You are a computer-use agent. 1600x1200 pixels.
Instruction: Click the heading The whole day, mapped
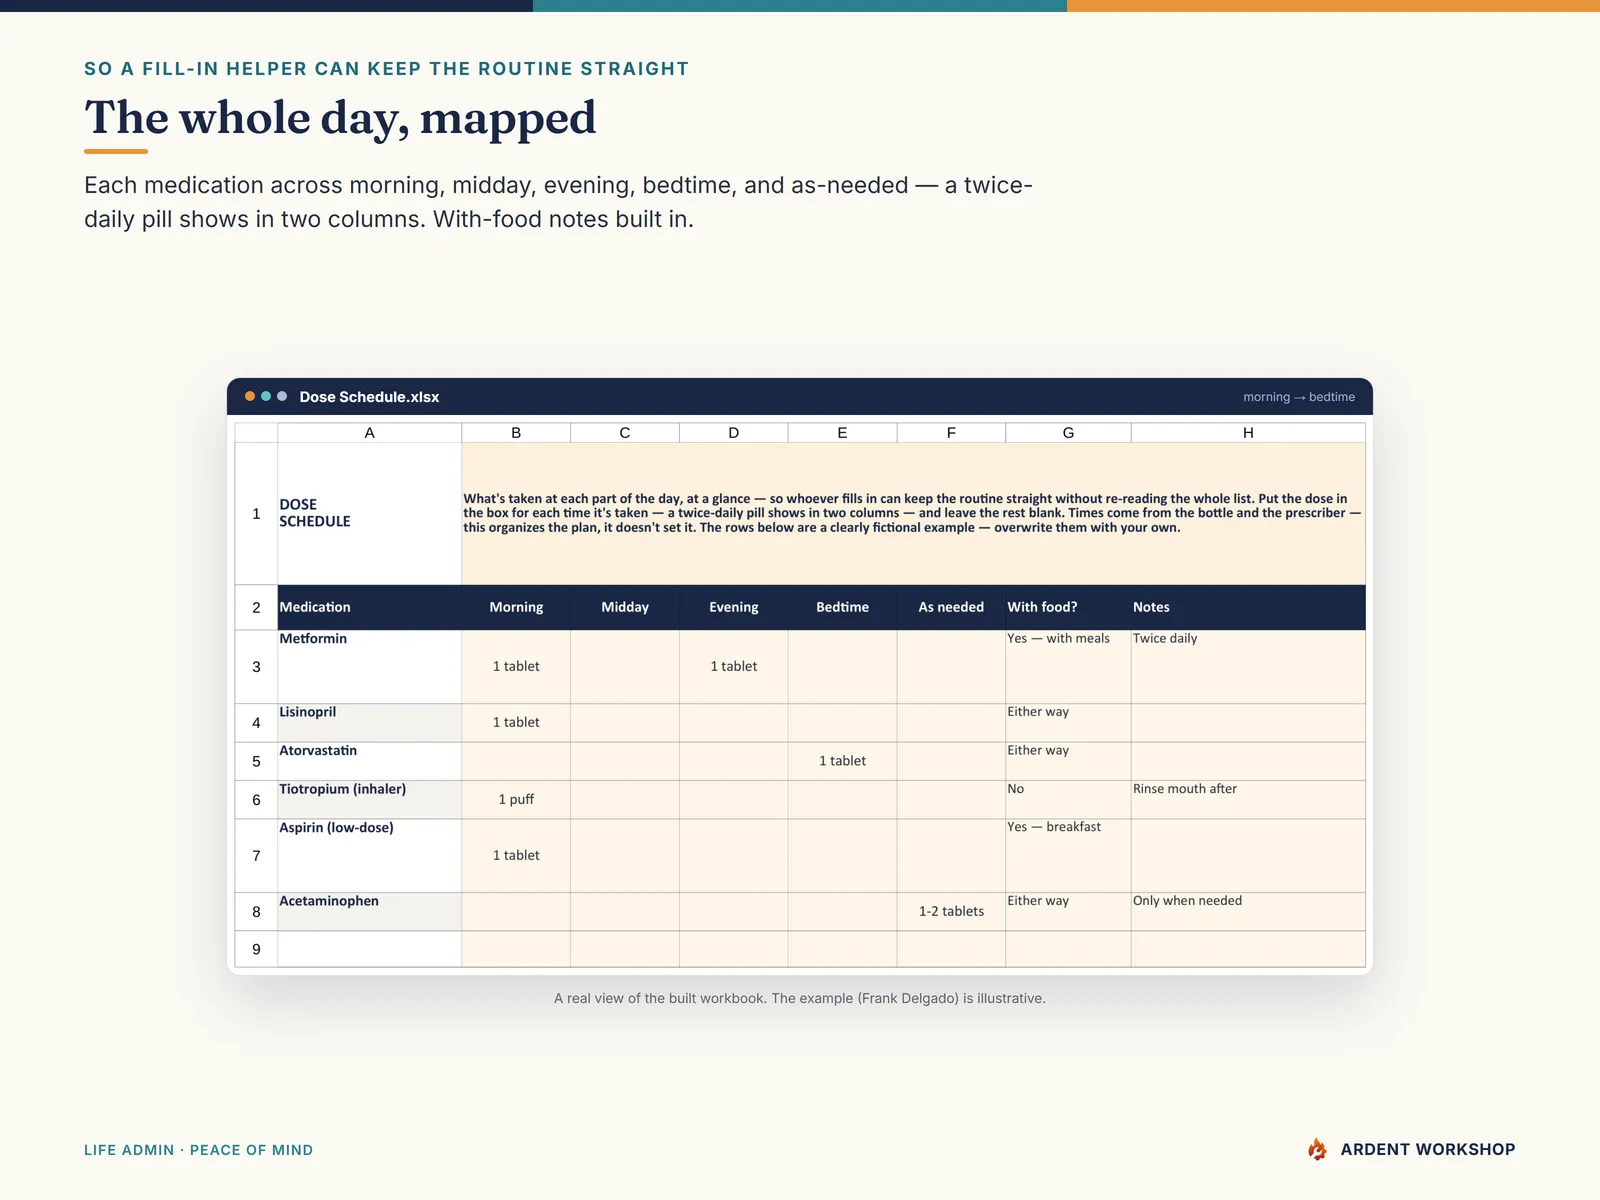340,118
